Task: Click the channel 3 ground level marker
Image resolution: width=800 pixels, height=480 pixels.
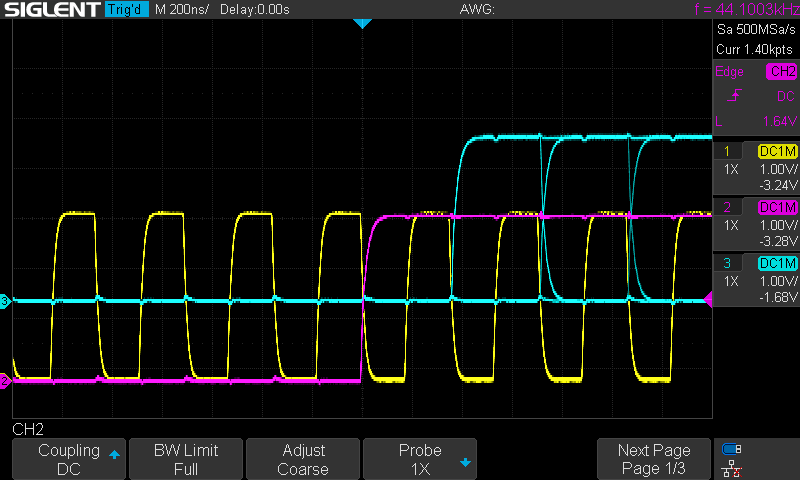Action: [5, 301]
